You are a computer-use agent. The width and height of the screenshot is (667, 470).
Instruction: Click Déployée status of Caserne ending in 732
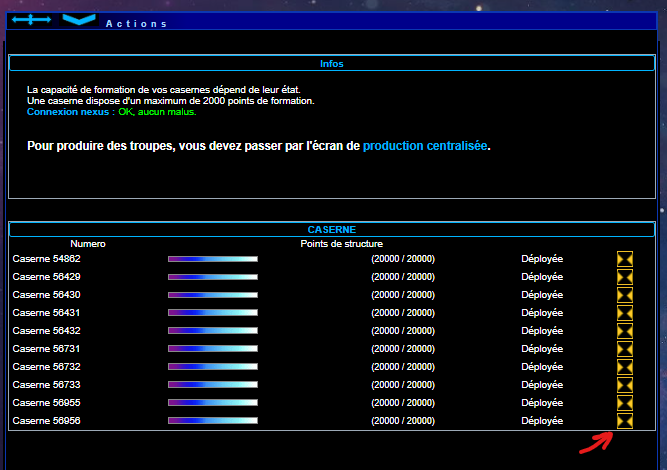point(542,367)
